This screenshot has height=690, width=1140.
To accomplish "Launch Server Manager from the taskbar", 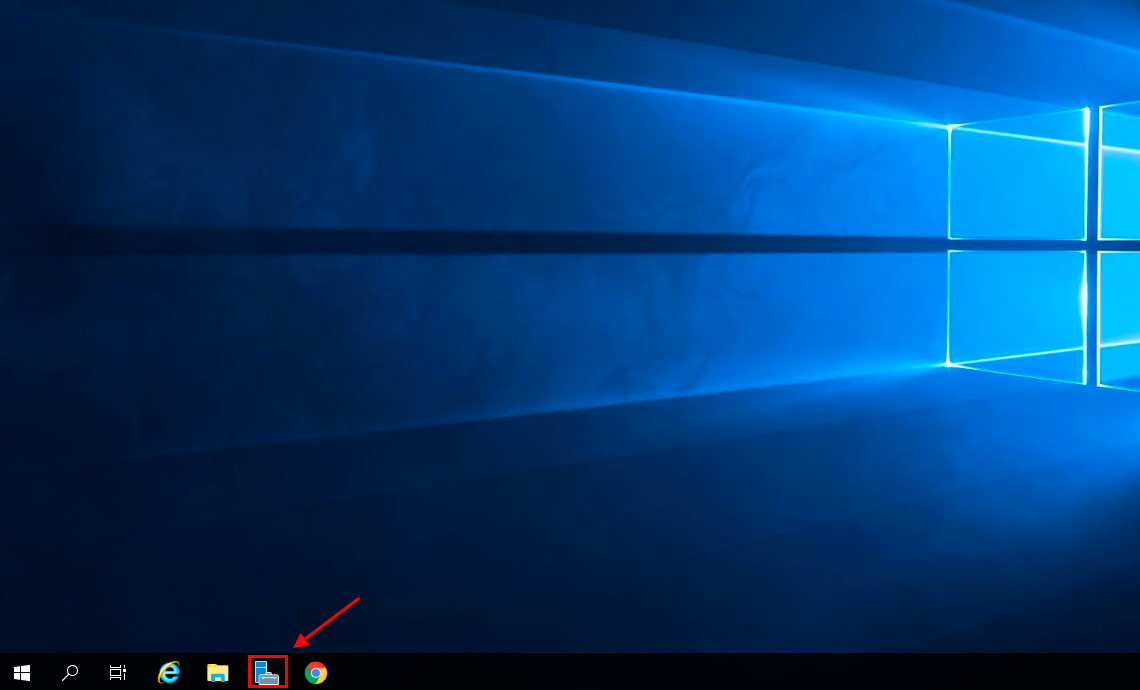I will click(268, 673).
